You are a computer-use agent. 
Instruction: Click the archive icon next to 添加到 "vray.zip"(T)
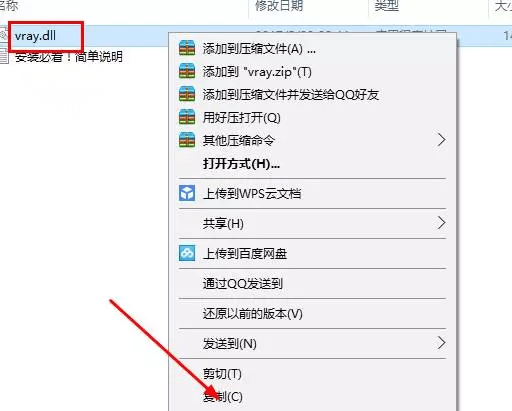click(x=187, y=71)
